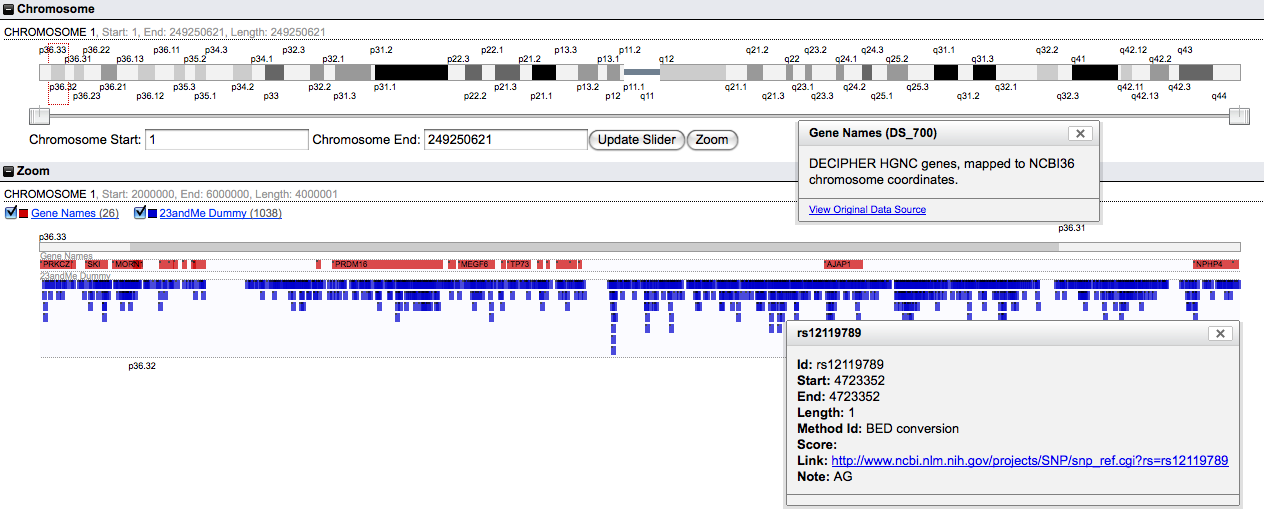Image resolution: width=1264 pixels, height=509 pixels.
Task: Close the Gene Names (DS_700) popup
Action: point(1079,133)
